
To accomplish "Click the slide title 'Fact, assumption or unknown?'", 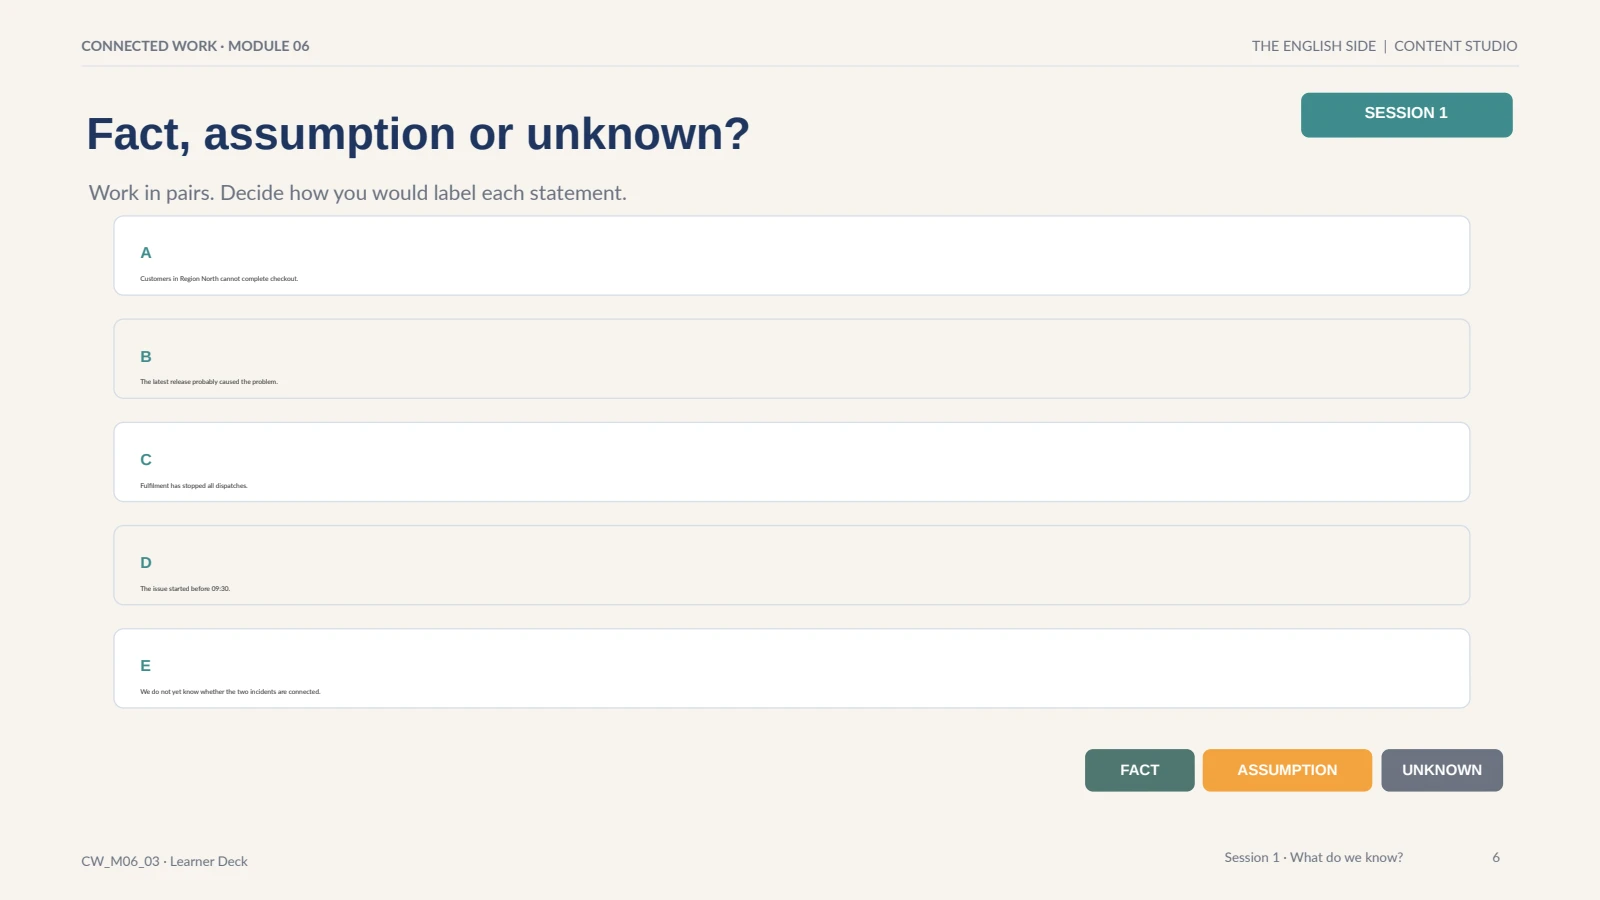I will [418, 134].
